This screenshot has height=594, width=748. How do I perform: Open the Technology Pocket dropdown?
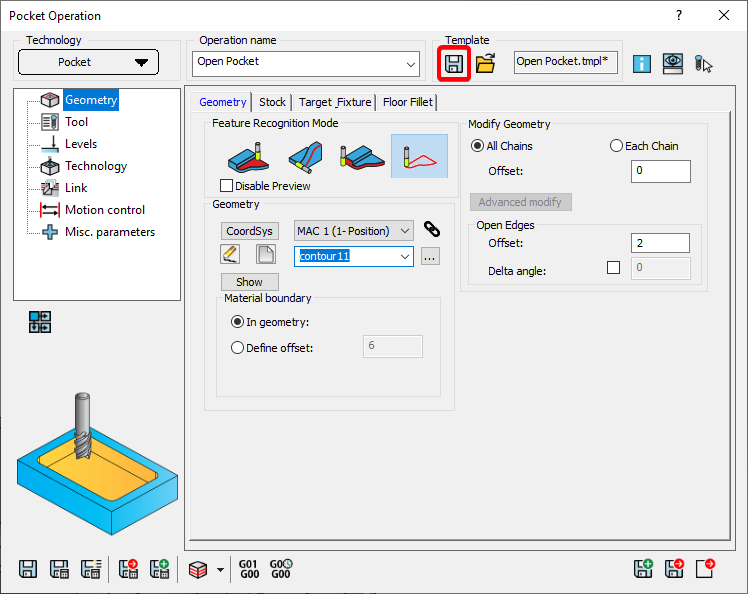(x=88, y=62)
